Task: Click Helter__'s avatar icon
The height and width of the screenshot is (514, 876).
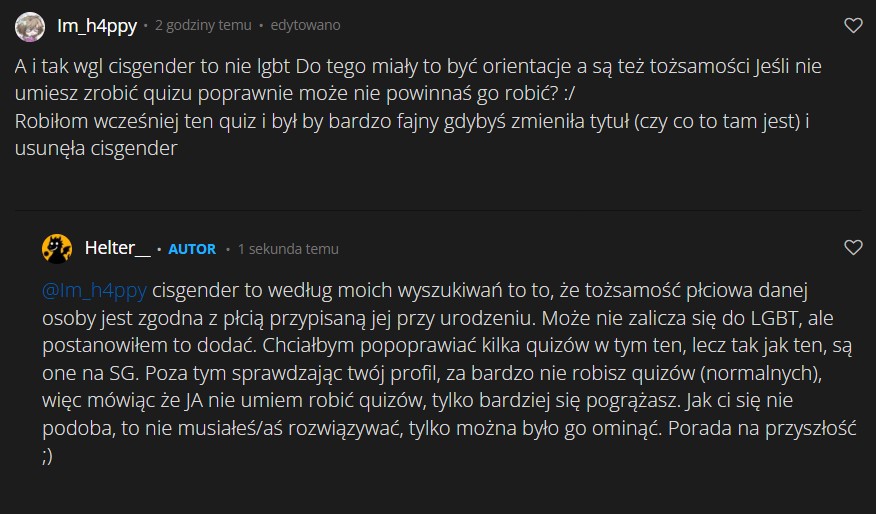Action: [57, 247]
